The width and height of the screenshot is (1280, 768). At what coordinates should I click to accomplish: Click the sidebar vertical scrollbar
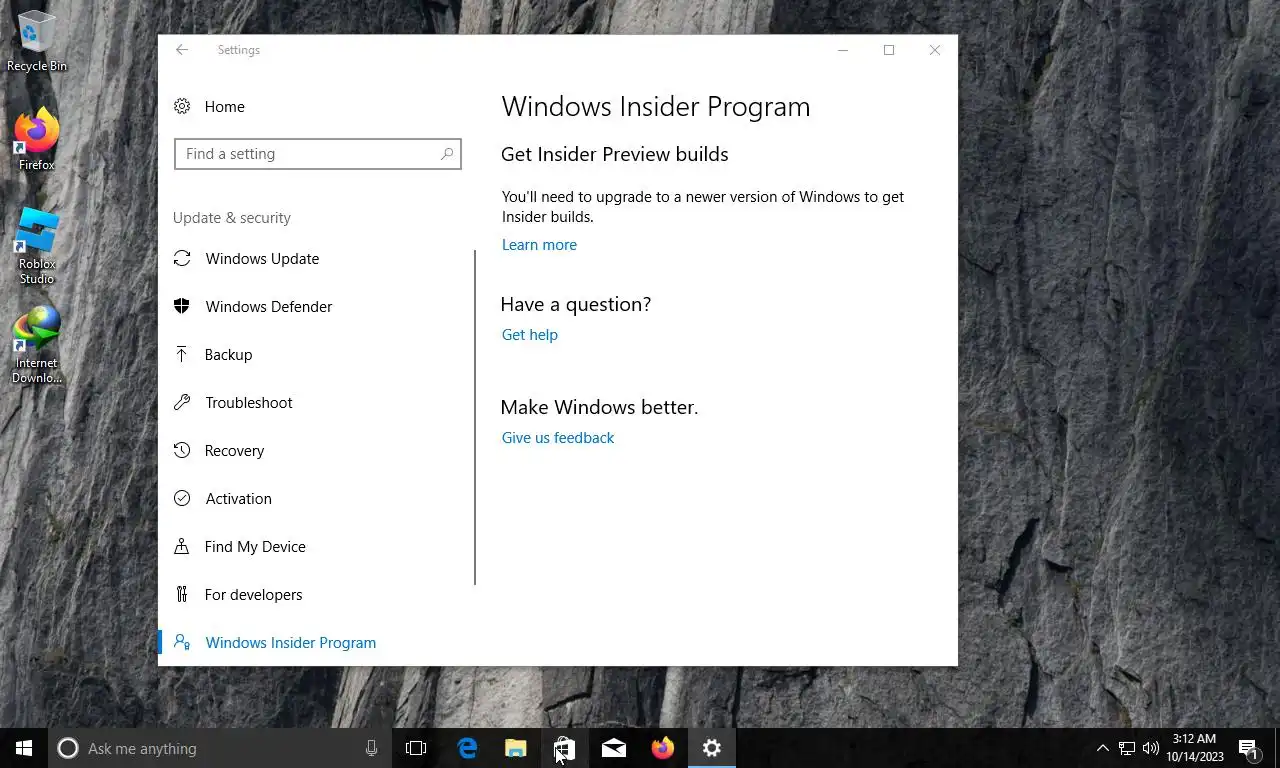[x=475, y=417]
